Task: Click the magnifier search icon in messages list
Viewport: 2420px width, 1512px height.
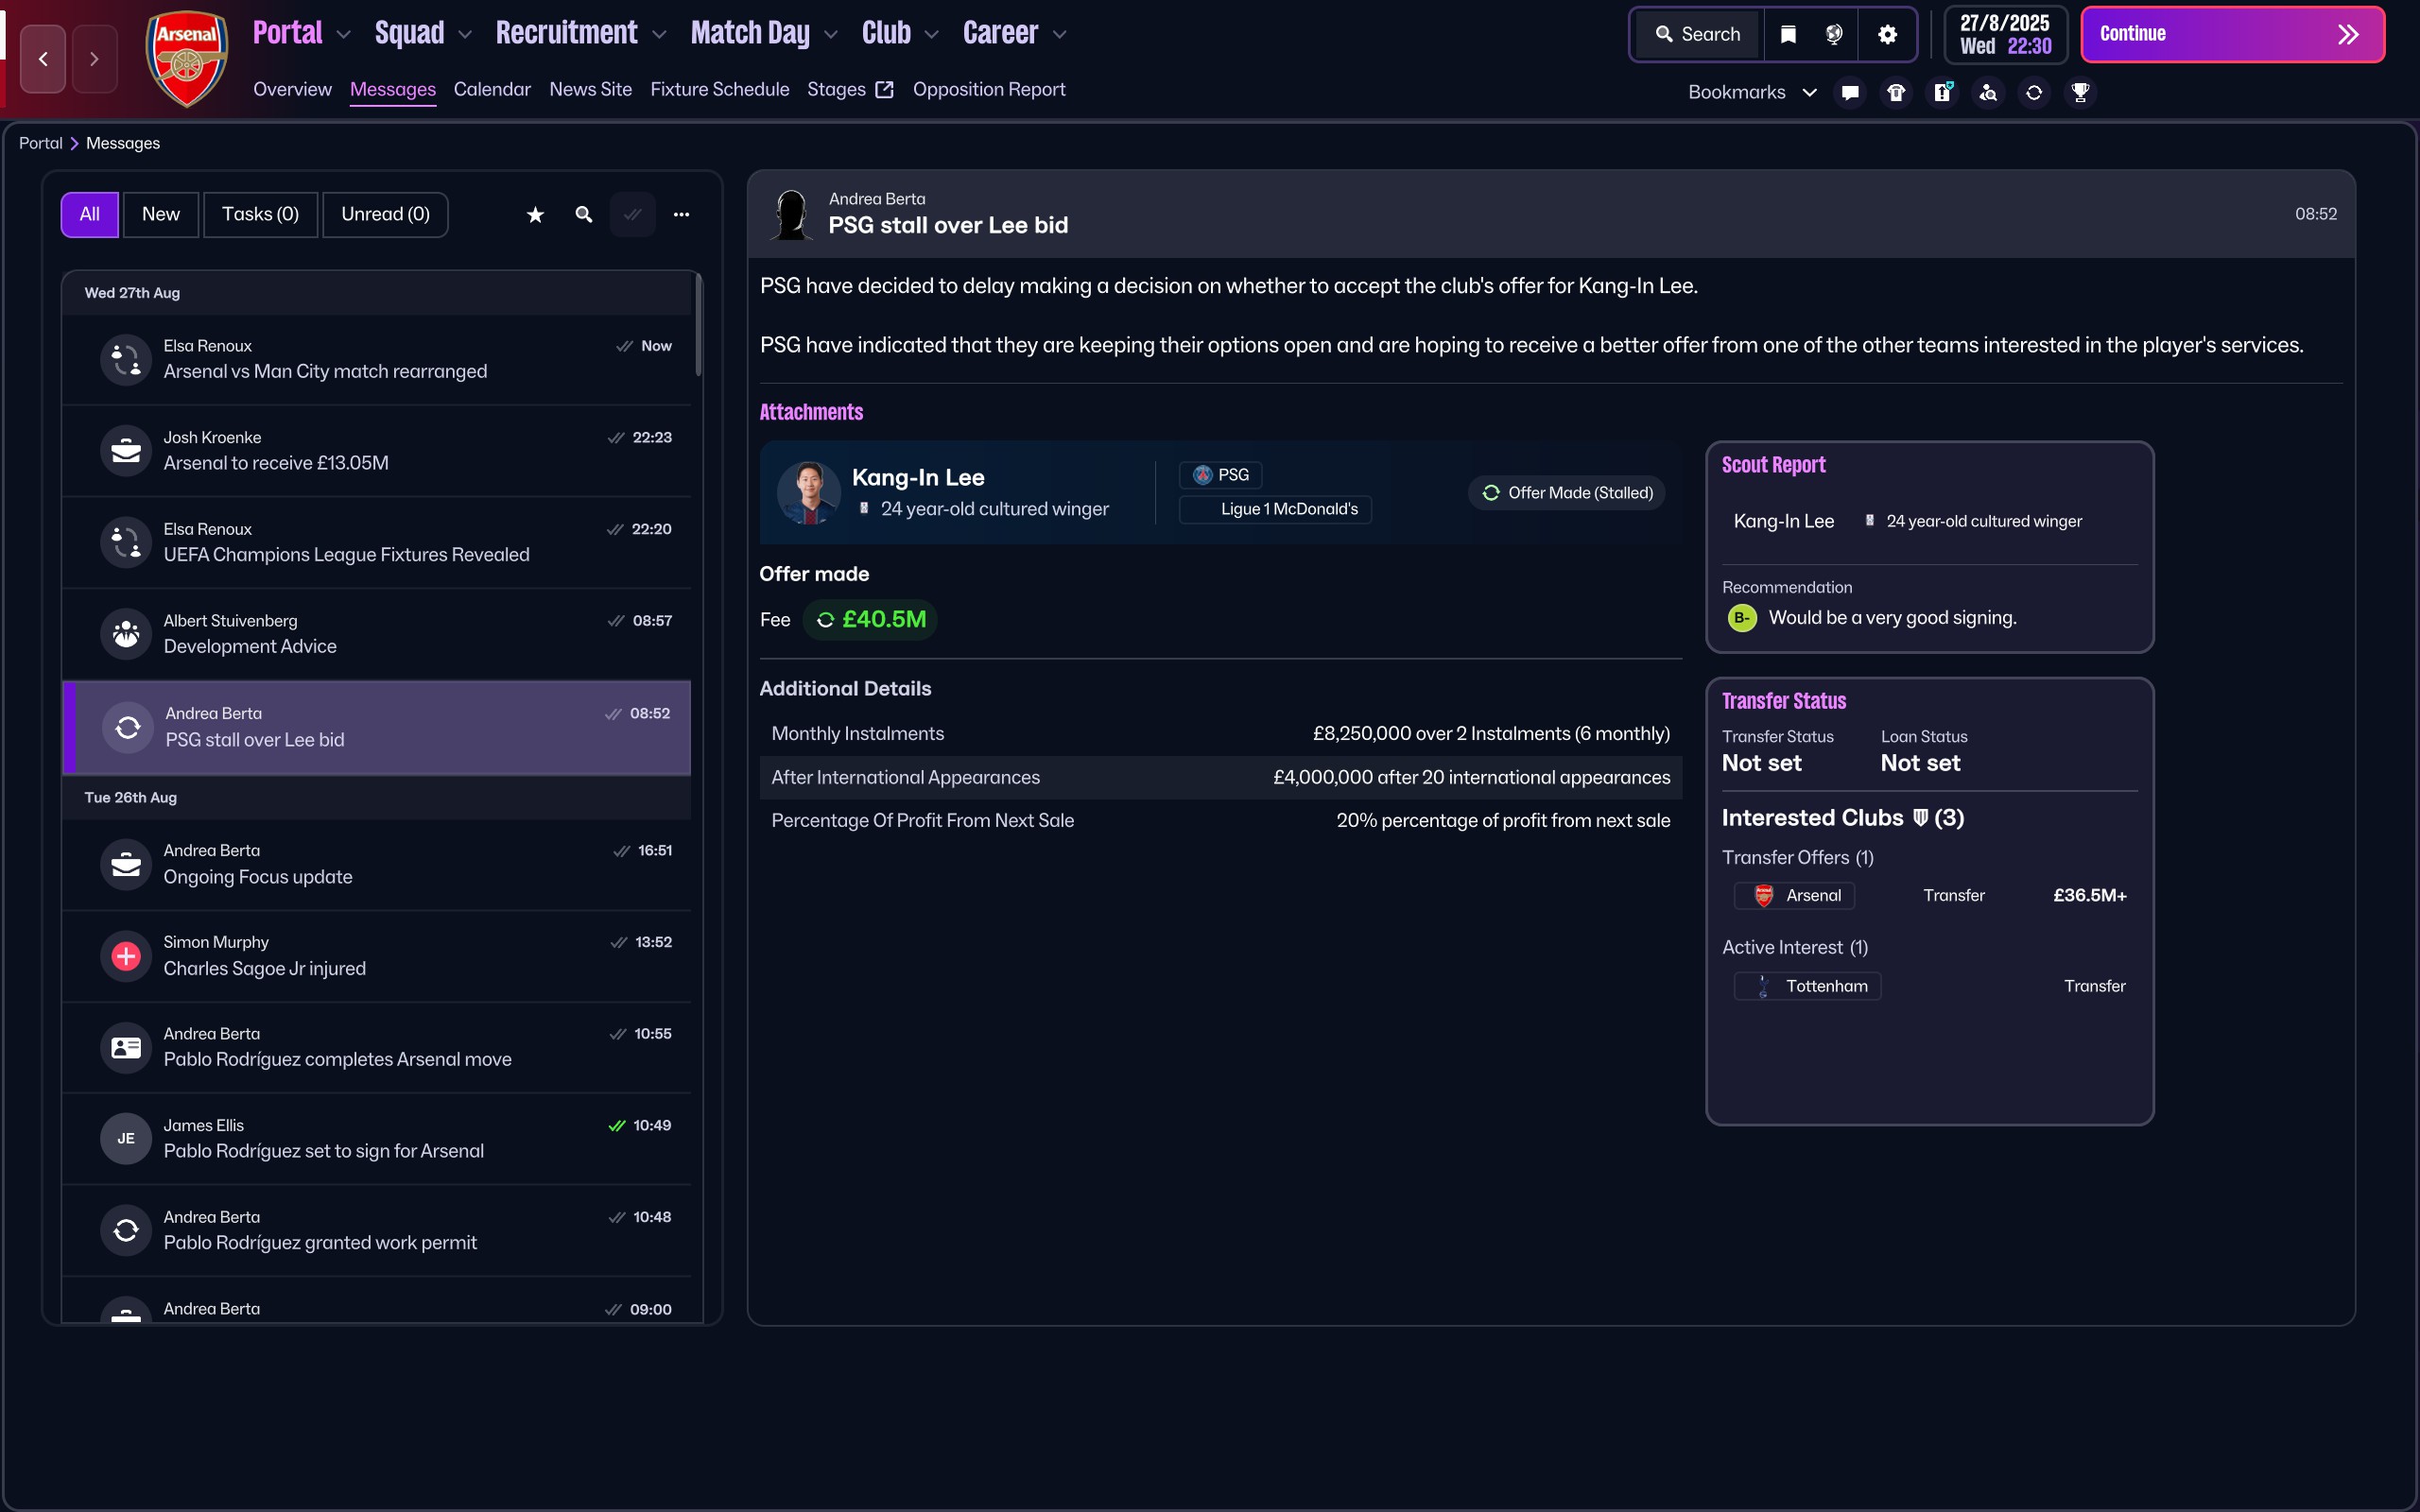Action: point(584,214)
